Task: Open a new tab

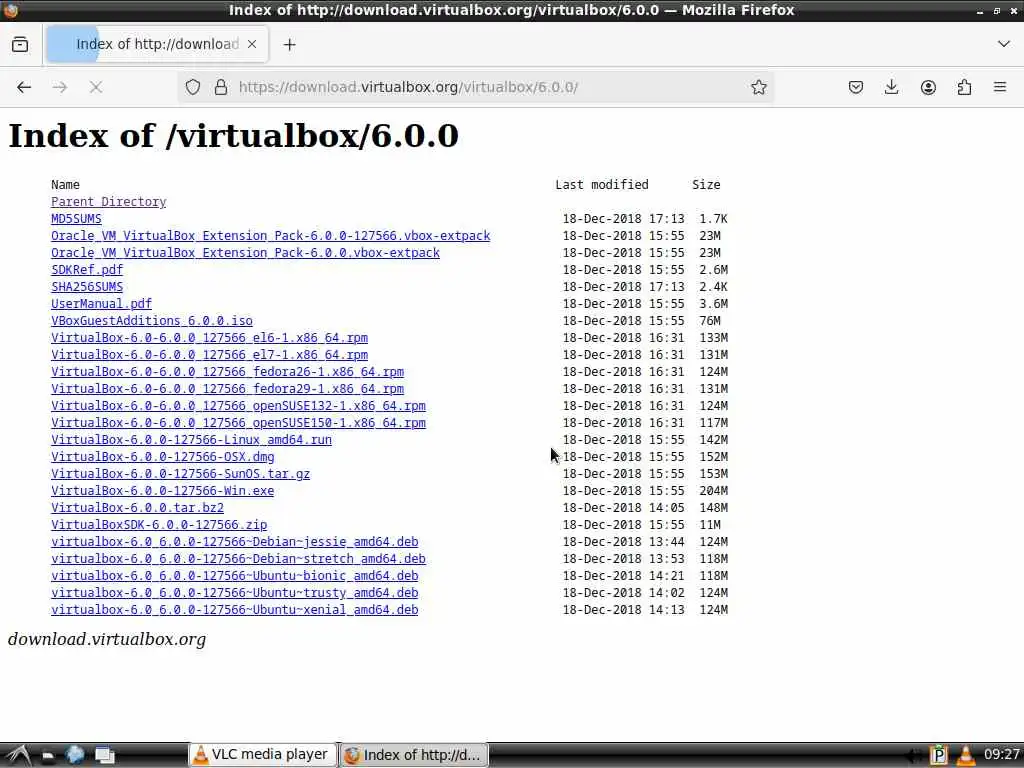Action: click(289, 44)
